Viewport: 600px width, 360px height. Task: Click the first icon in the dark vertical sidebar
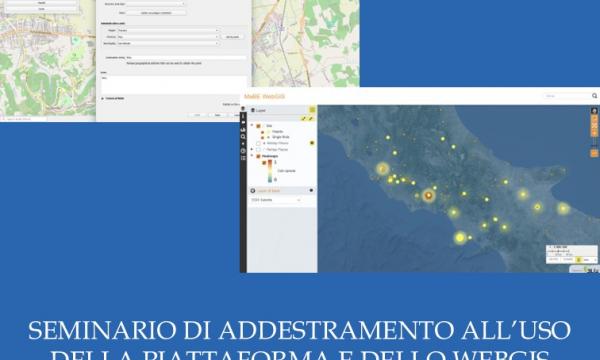point(243,116)
